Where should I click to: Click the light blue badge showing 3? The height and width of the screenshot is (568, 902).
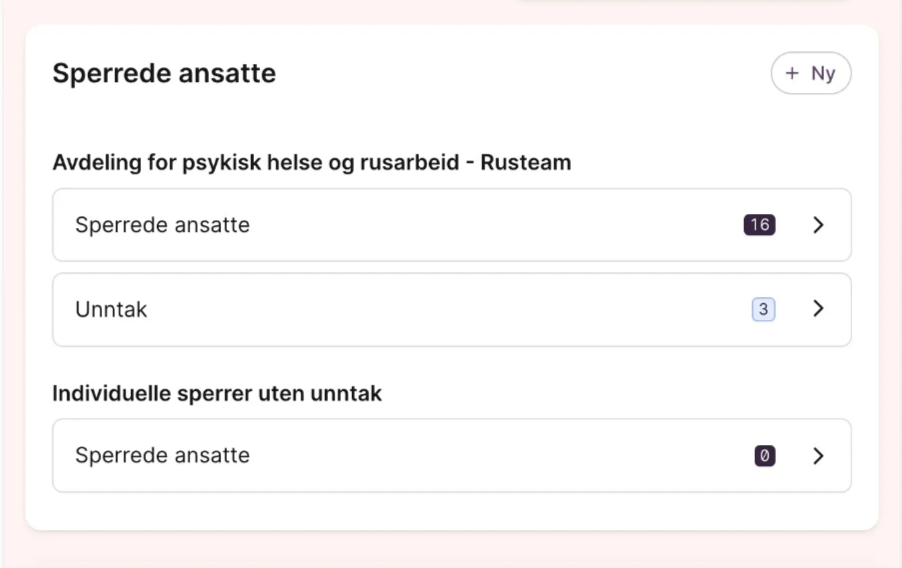tap(763, 309)
